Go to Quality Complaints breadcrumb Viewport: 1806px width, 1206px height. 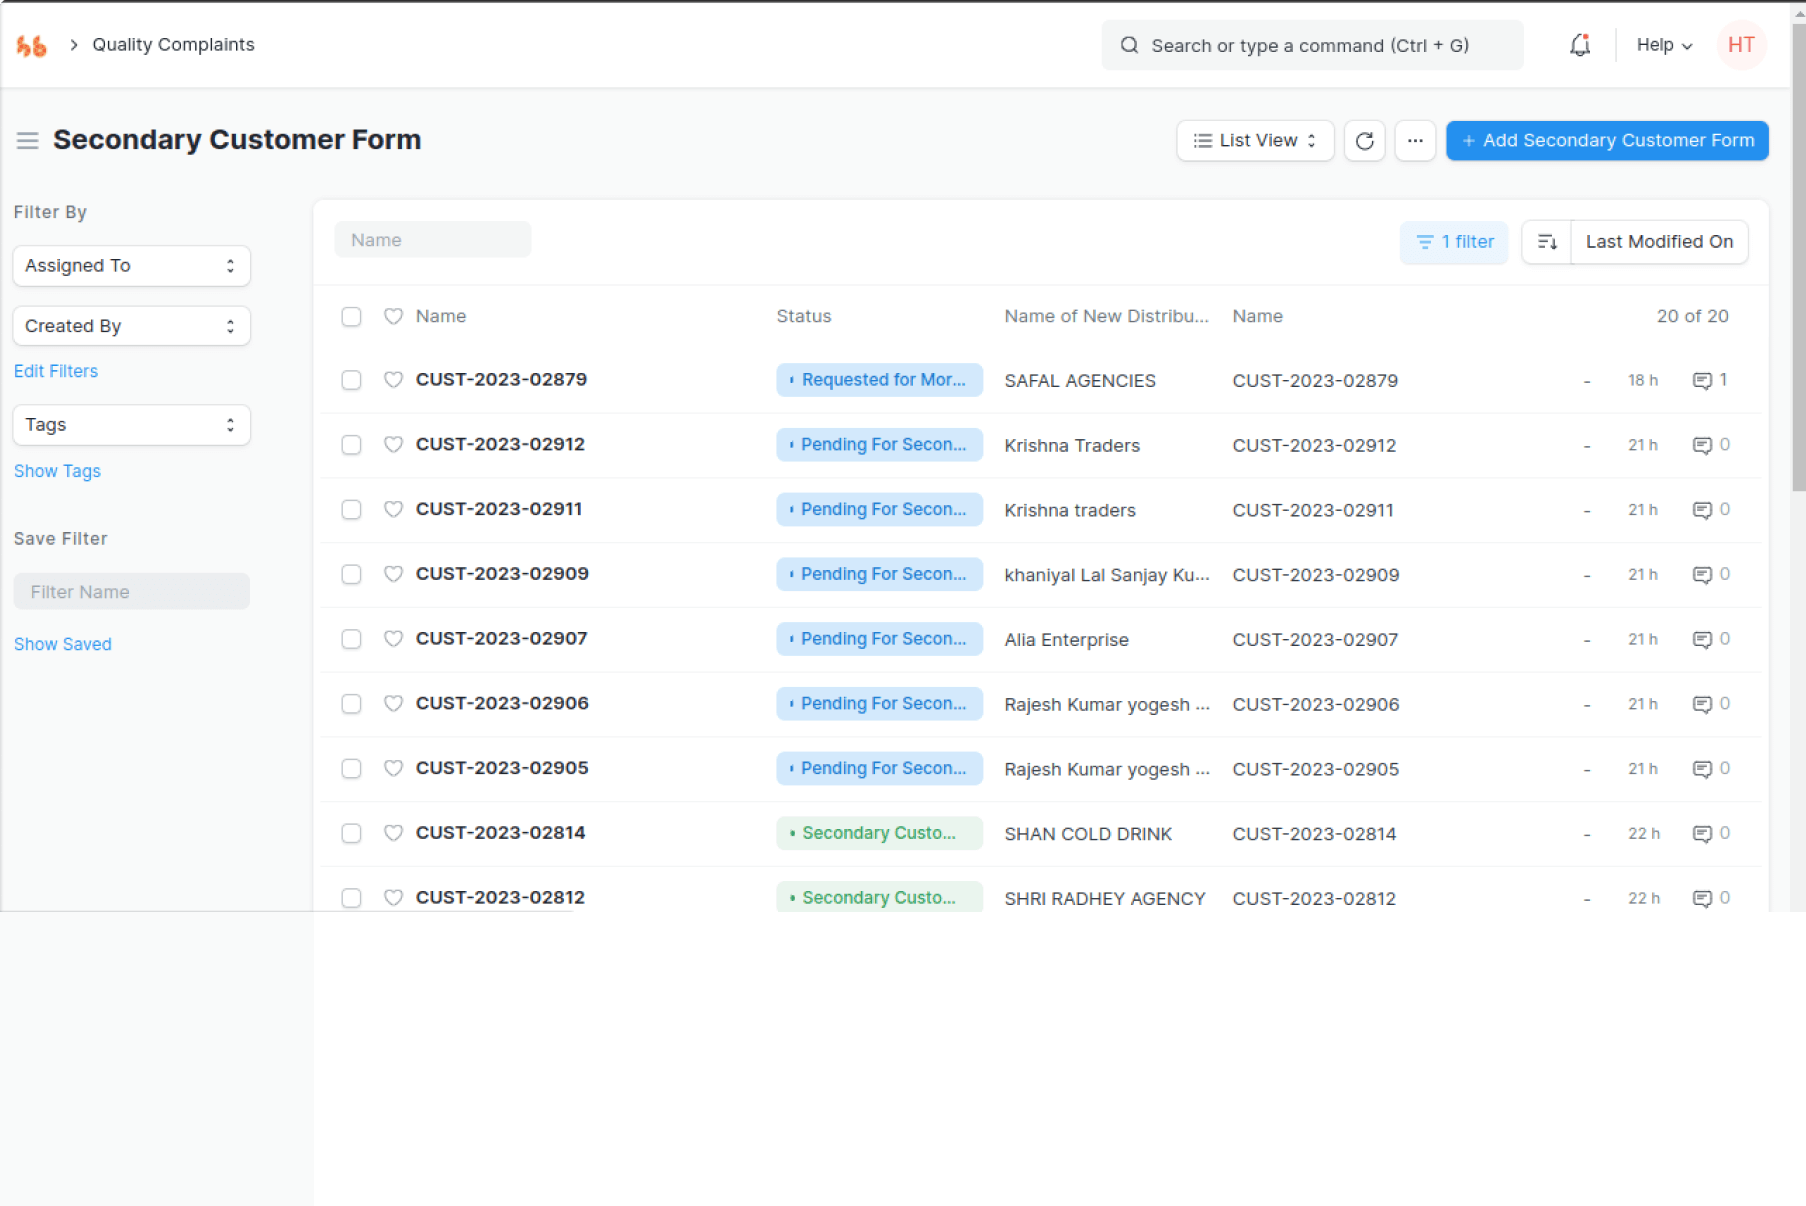tap(173, 45)
